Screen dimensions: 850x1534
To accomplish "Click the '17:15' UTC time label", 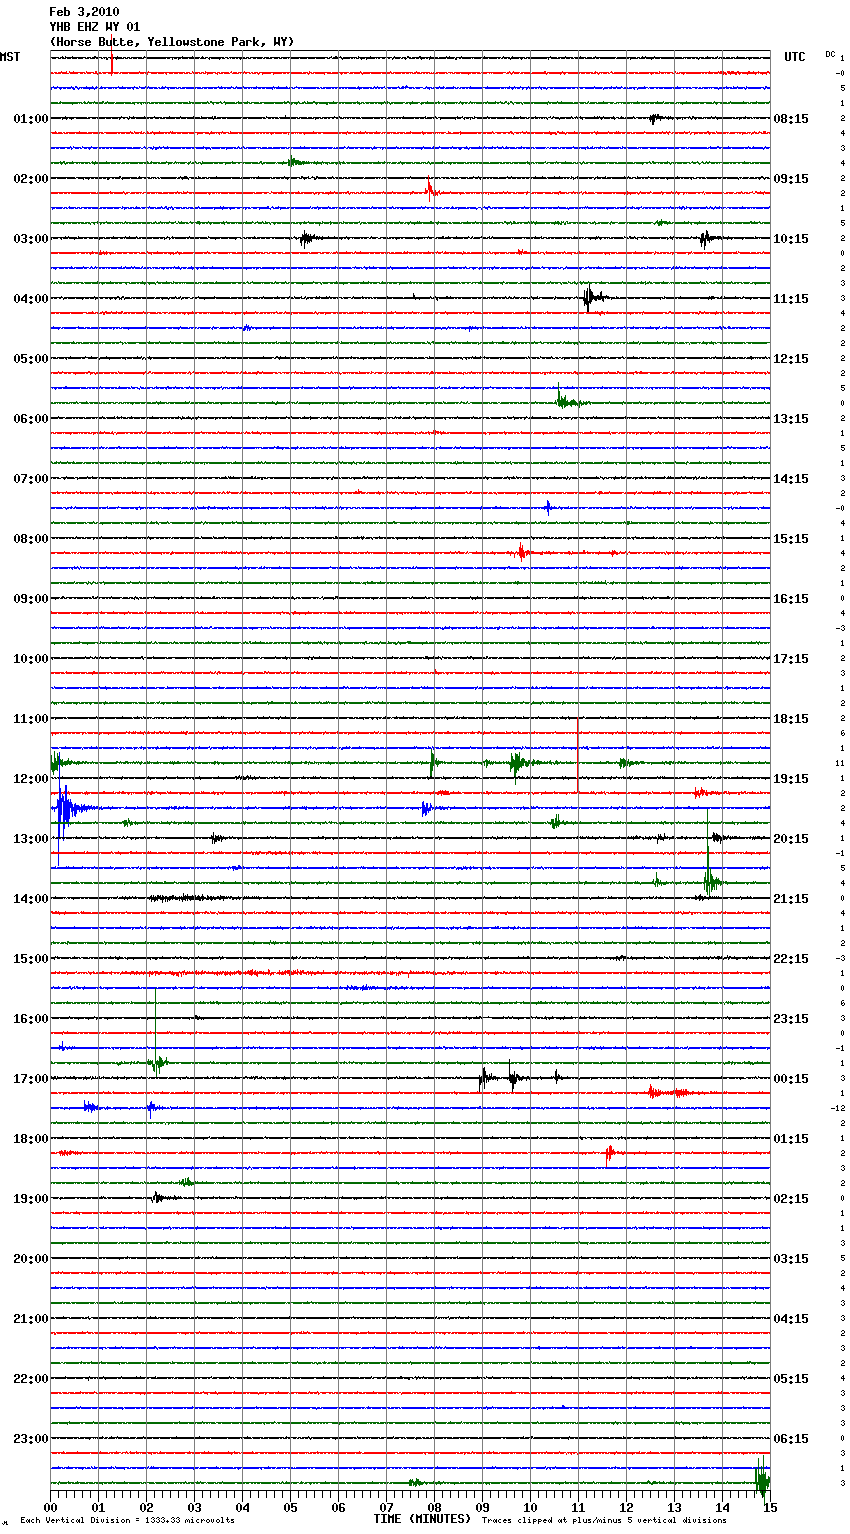I will [x=791, y=659].
